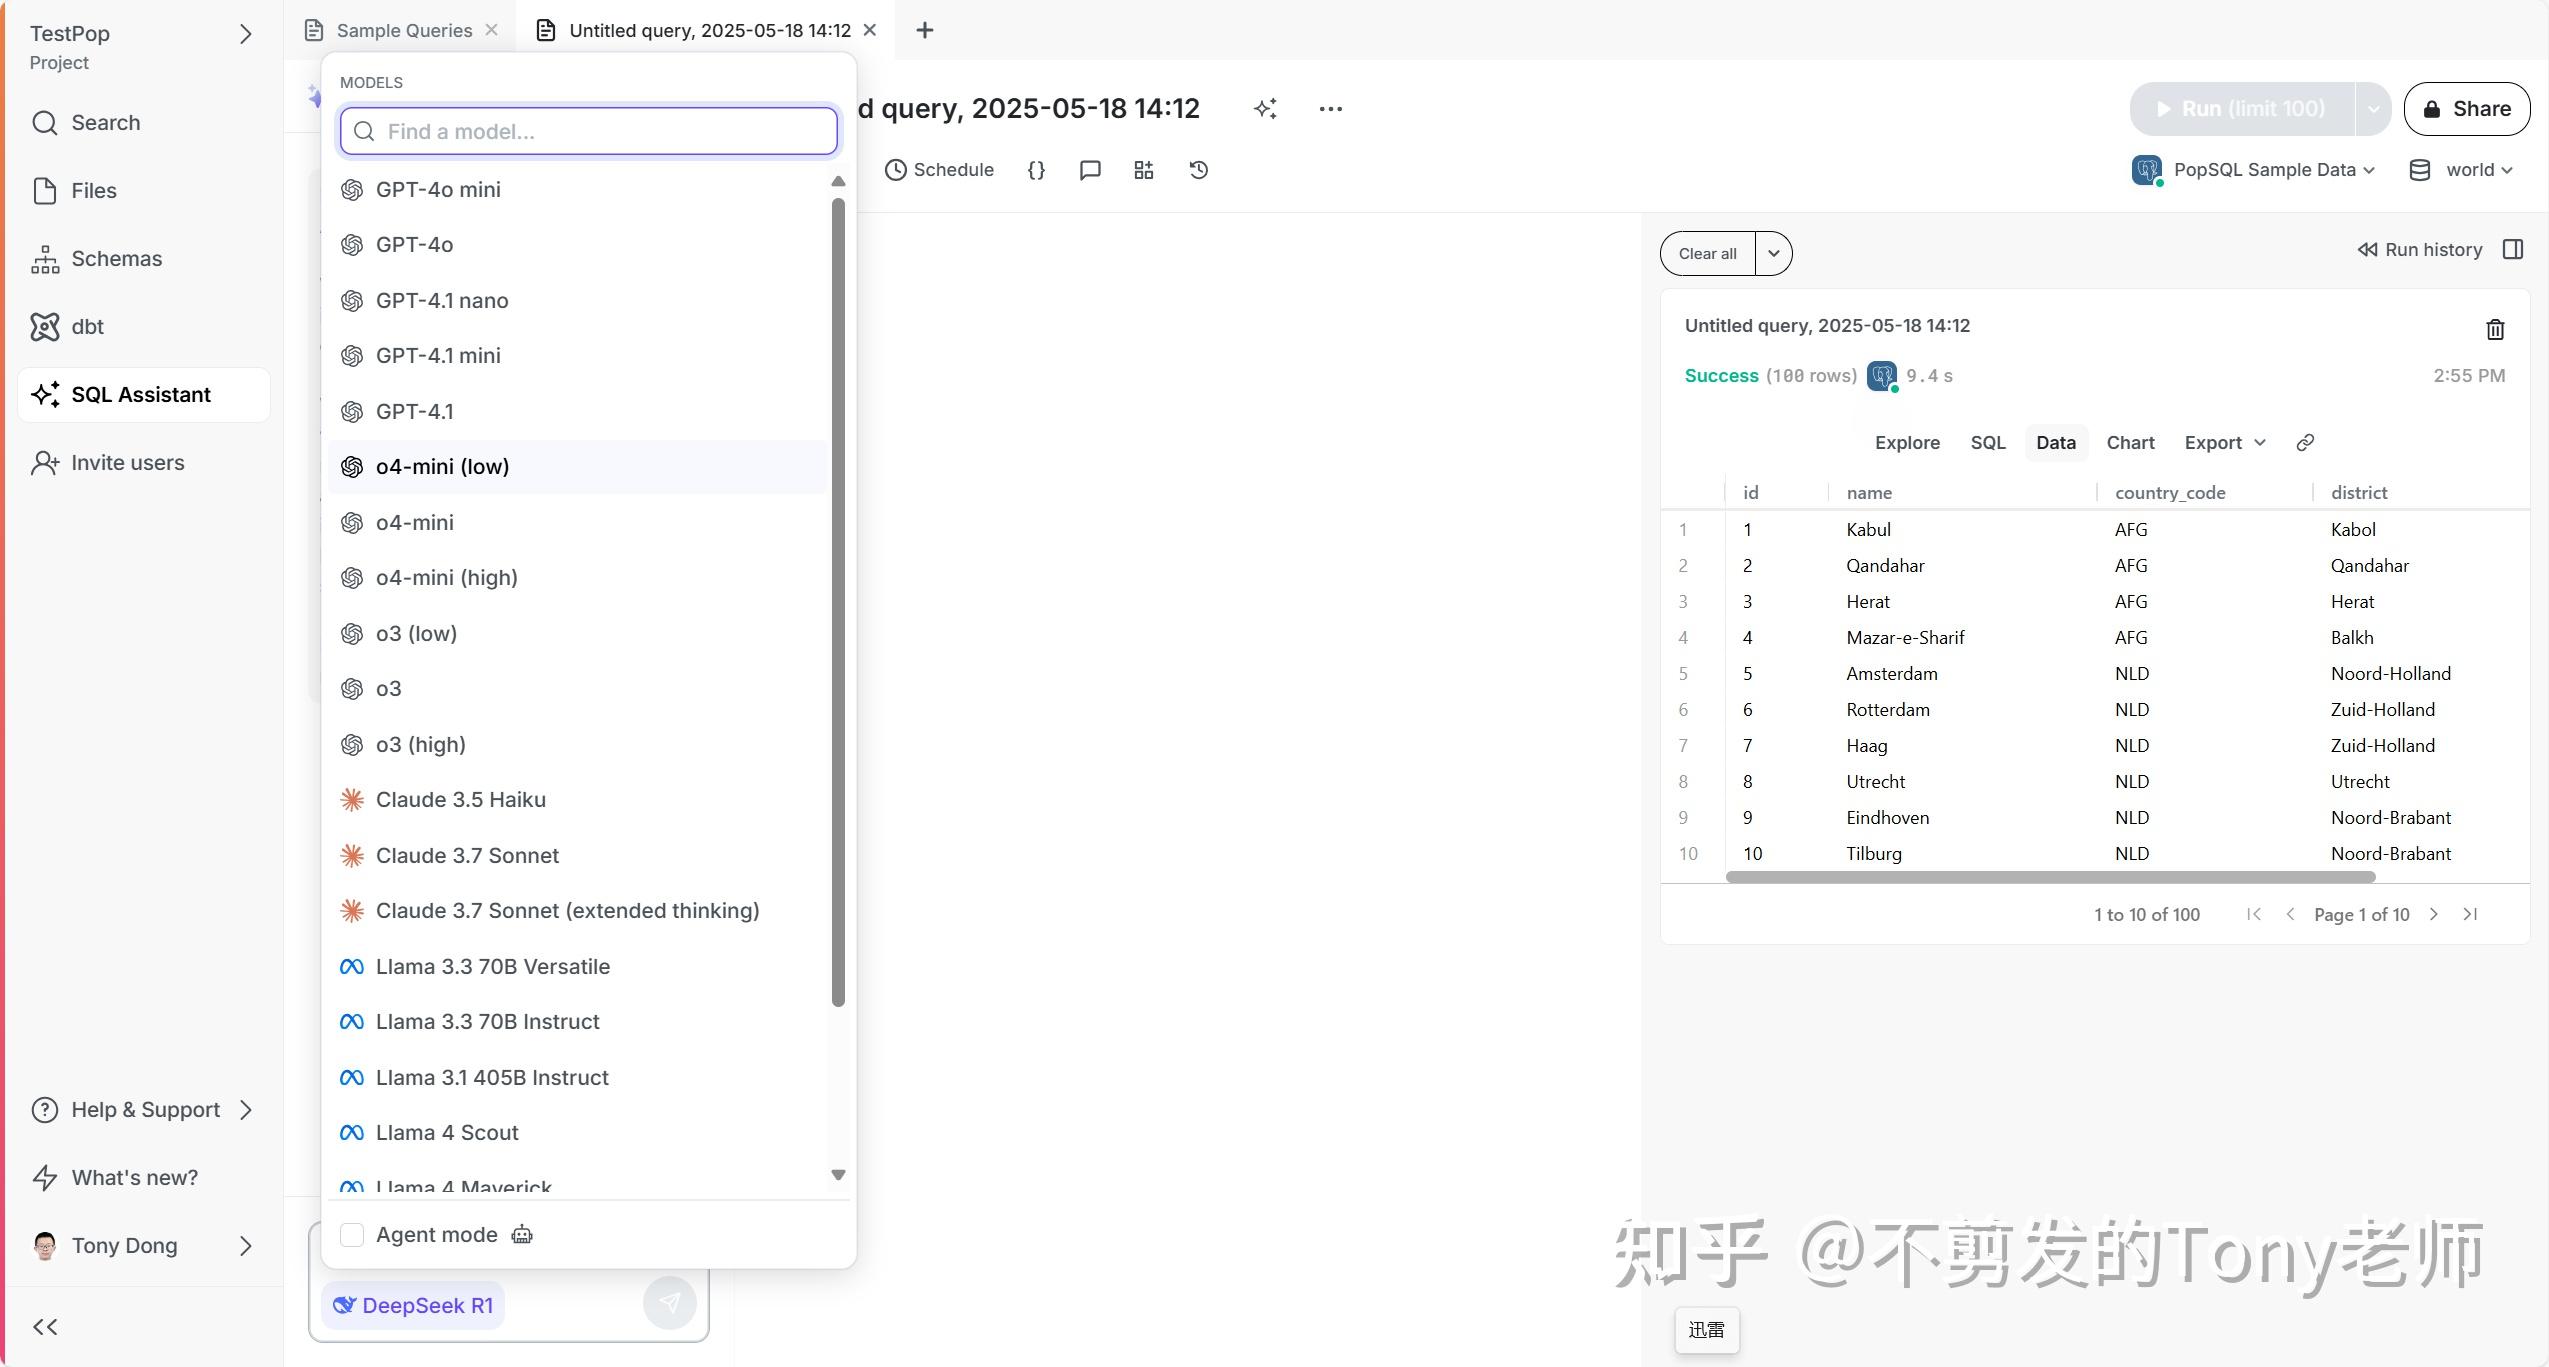Open the Export dropdown
Image resolution: width=2549 pixels, height=1367 pixels.
(x=2223, y=441)
